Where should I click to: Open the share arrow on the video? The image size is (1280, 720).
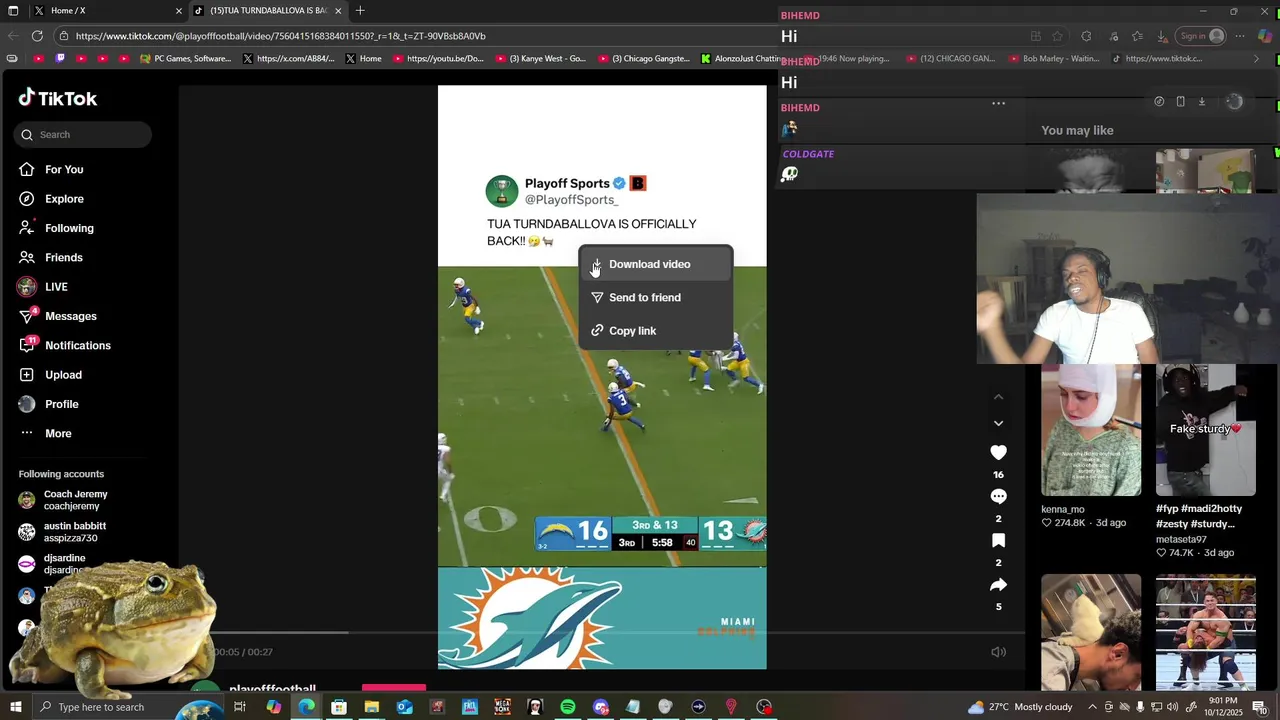pyautogui.click(x=998, y=585)
